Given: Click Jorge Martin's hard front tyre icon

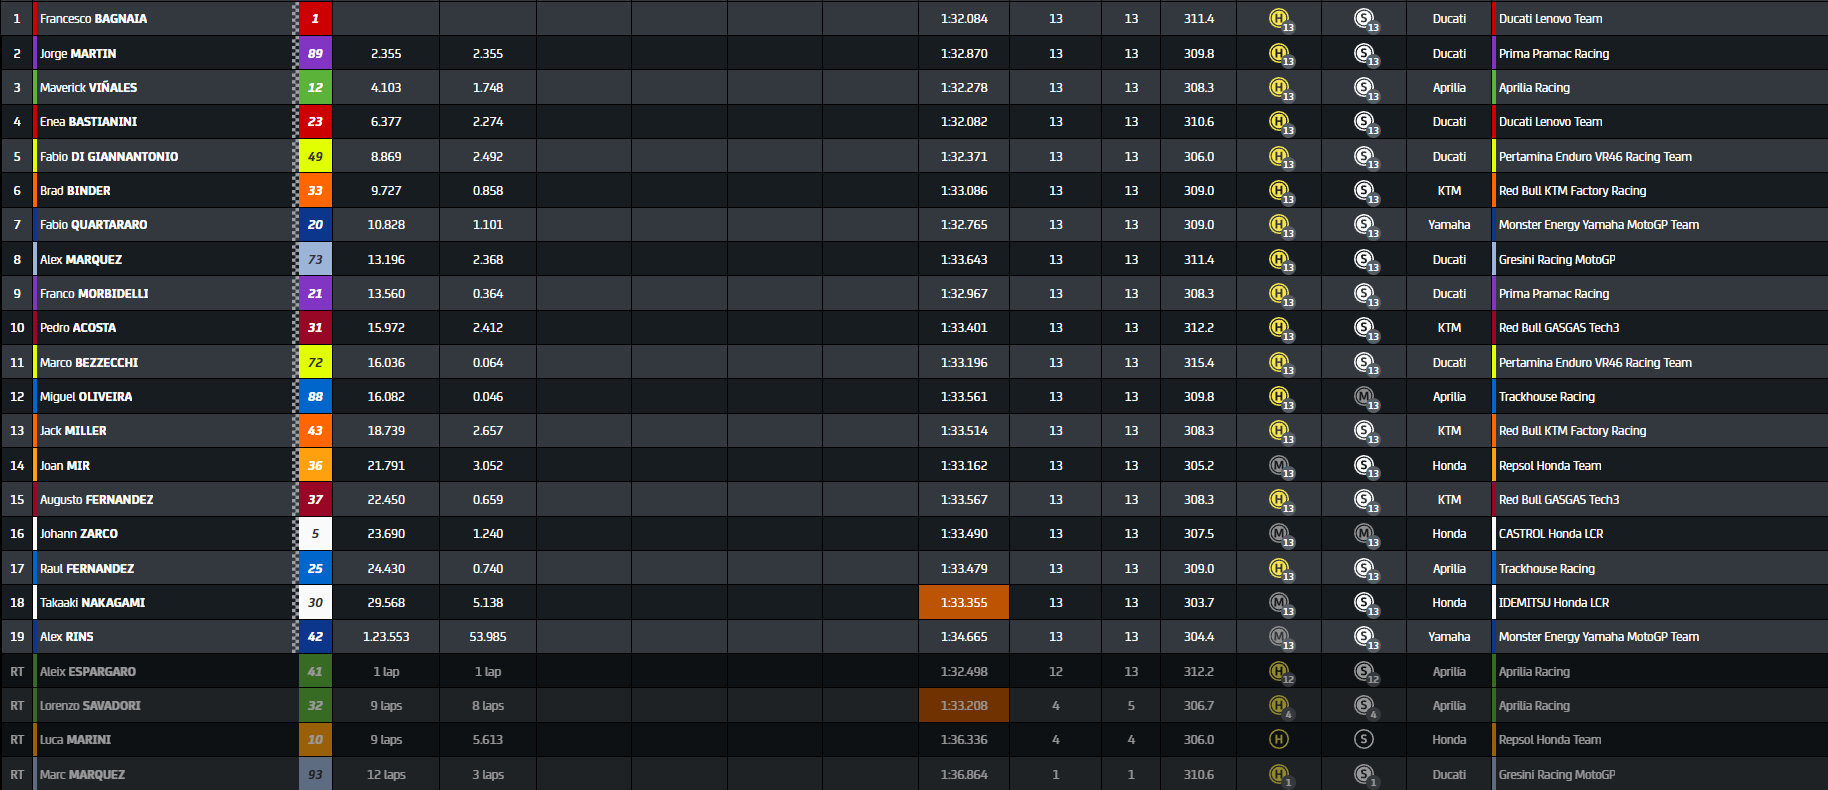Looking at the screenshot, I should tap(1279, 54).
